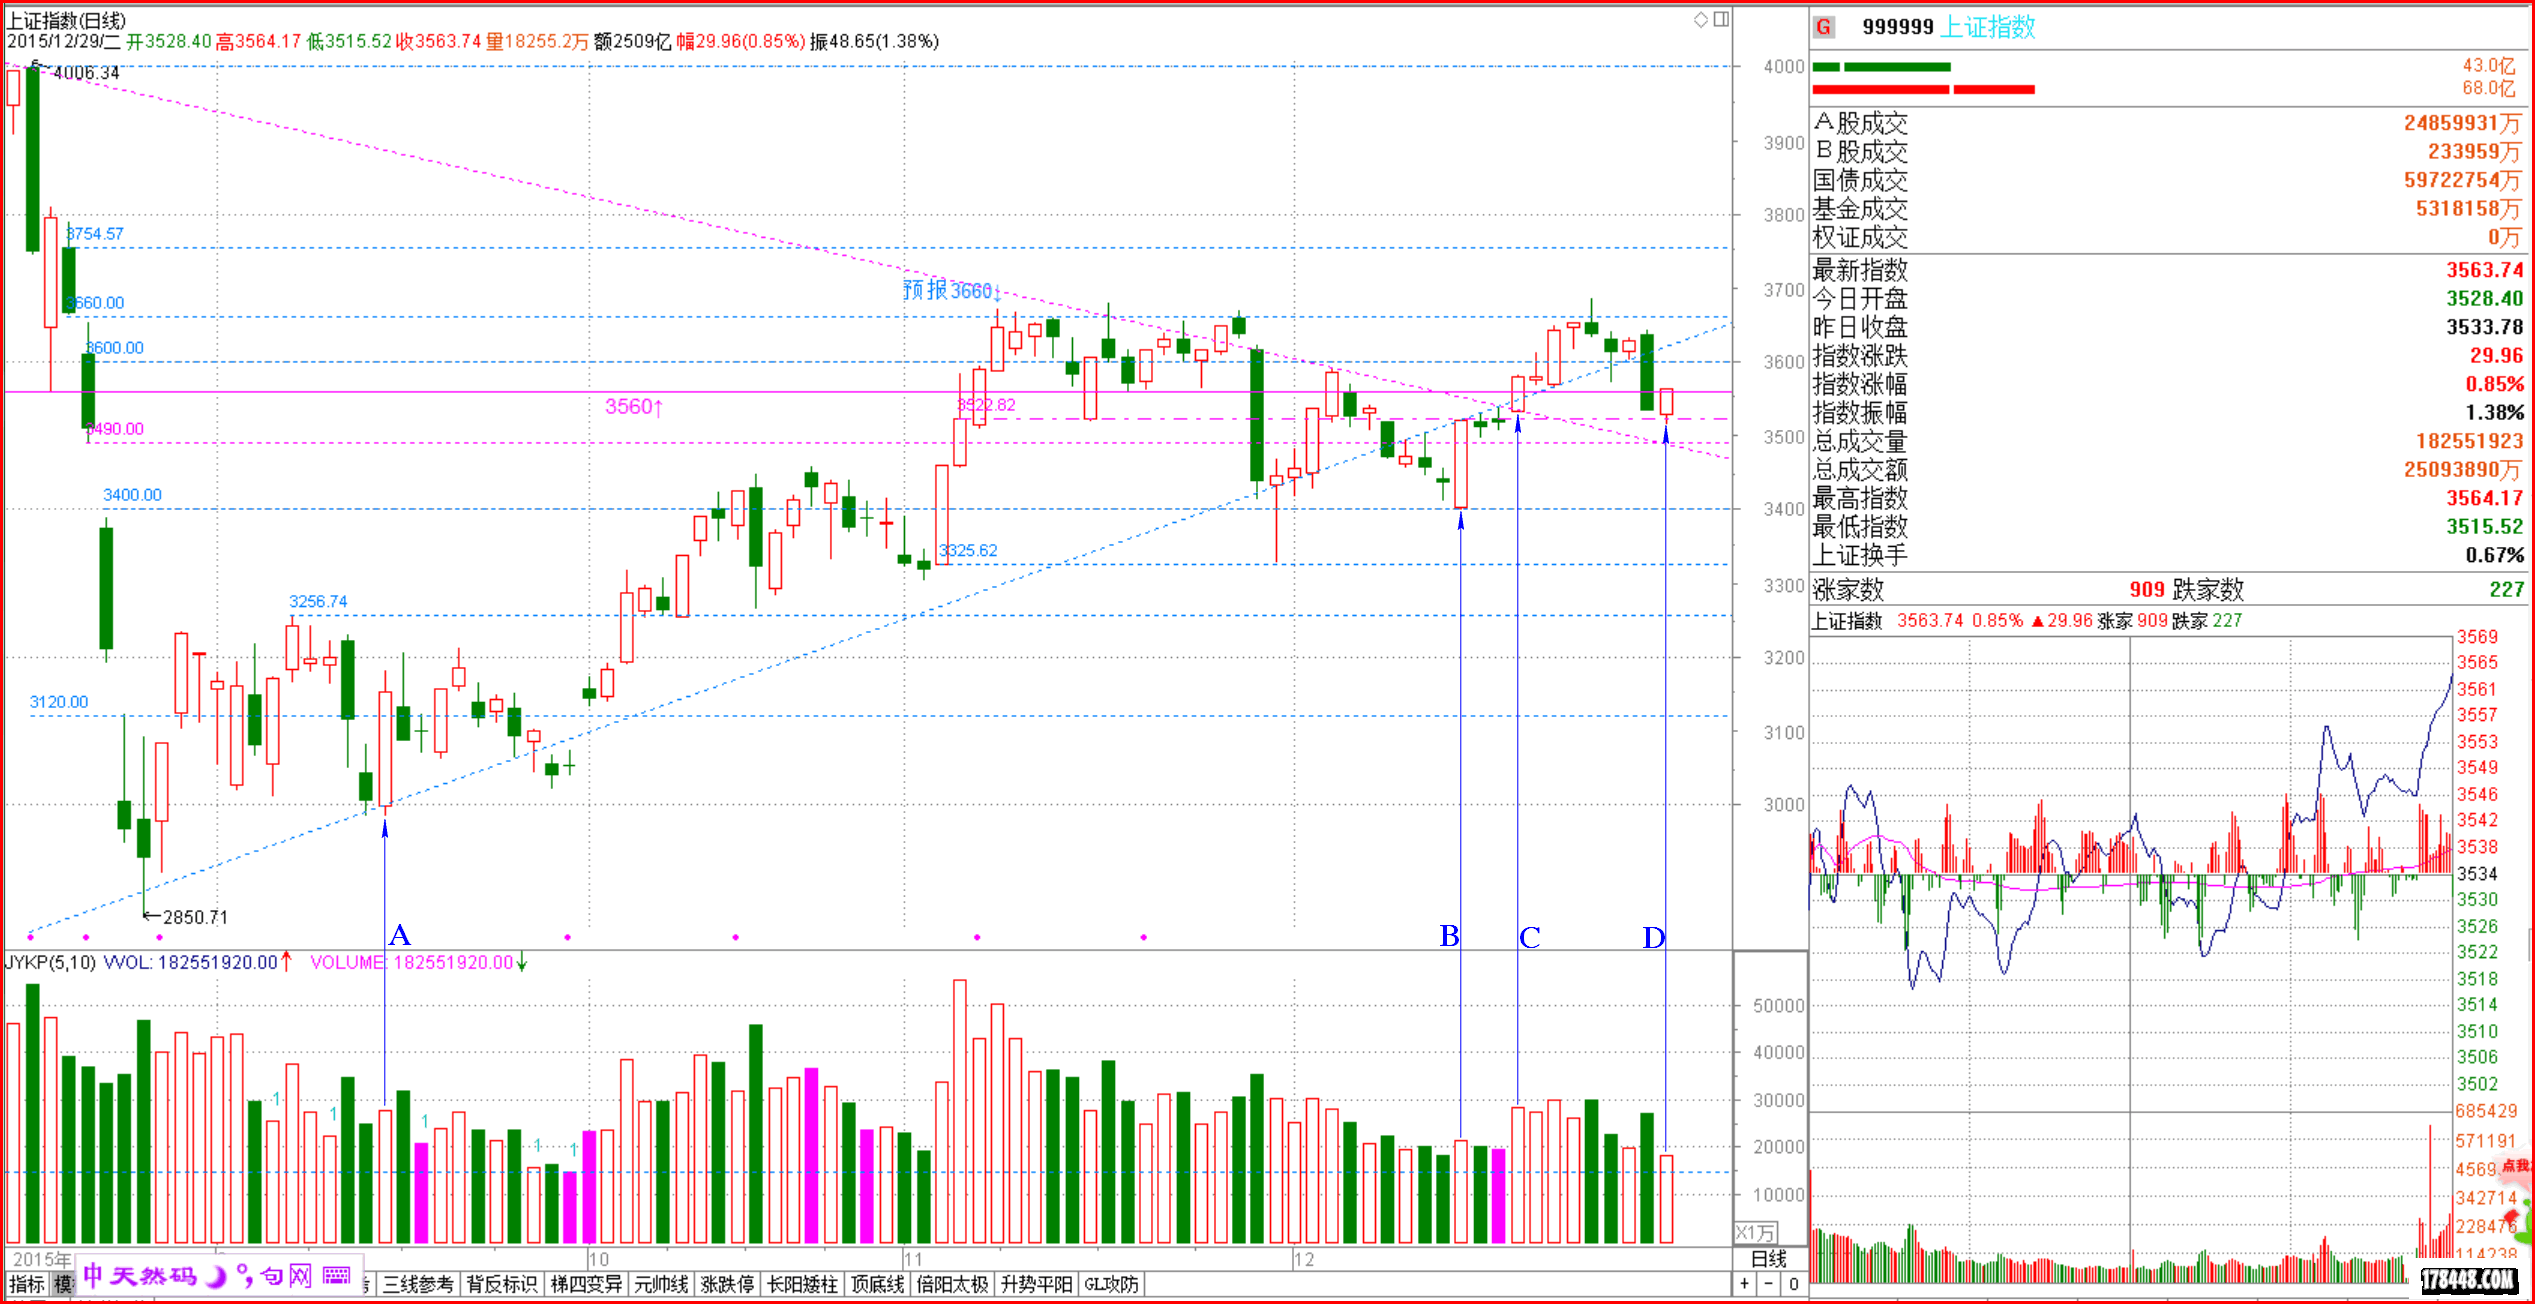Viewport: 2535px width, 1304px height.
Task: Click the 中天然码 input method logo
Action: click(139, 1276)
